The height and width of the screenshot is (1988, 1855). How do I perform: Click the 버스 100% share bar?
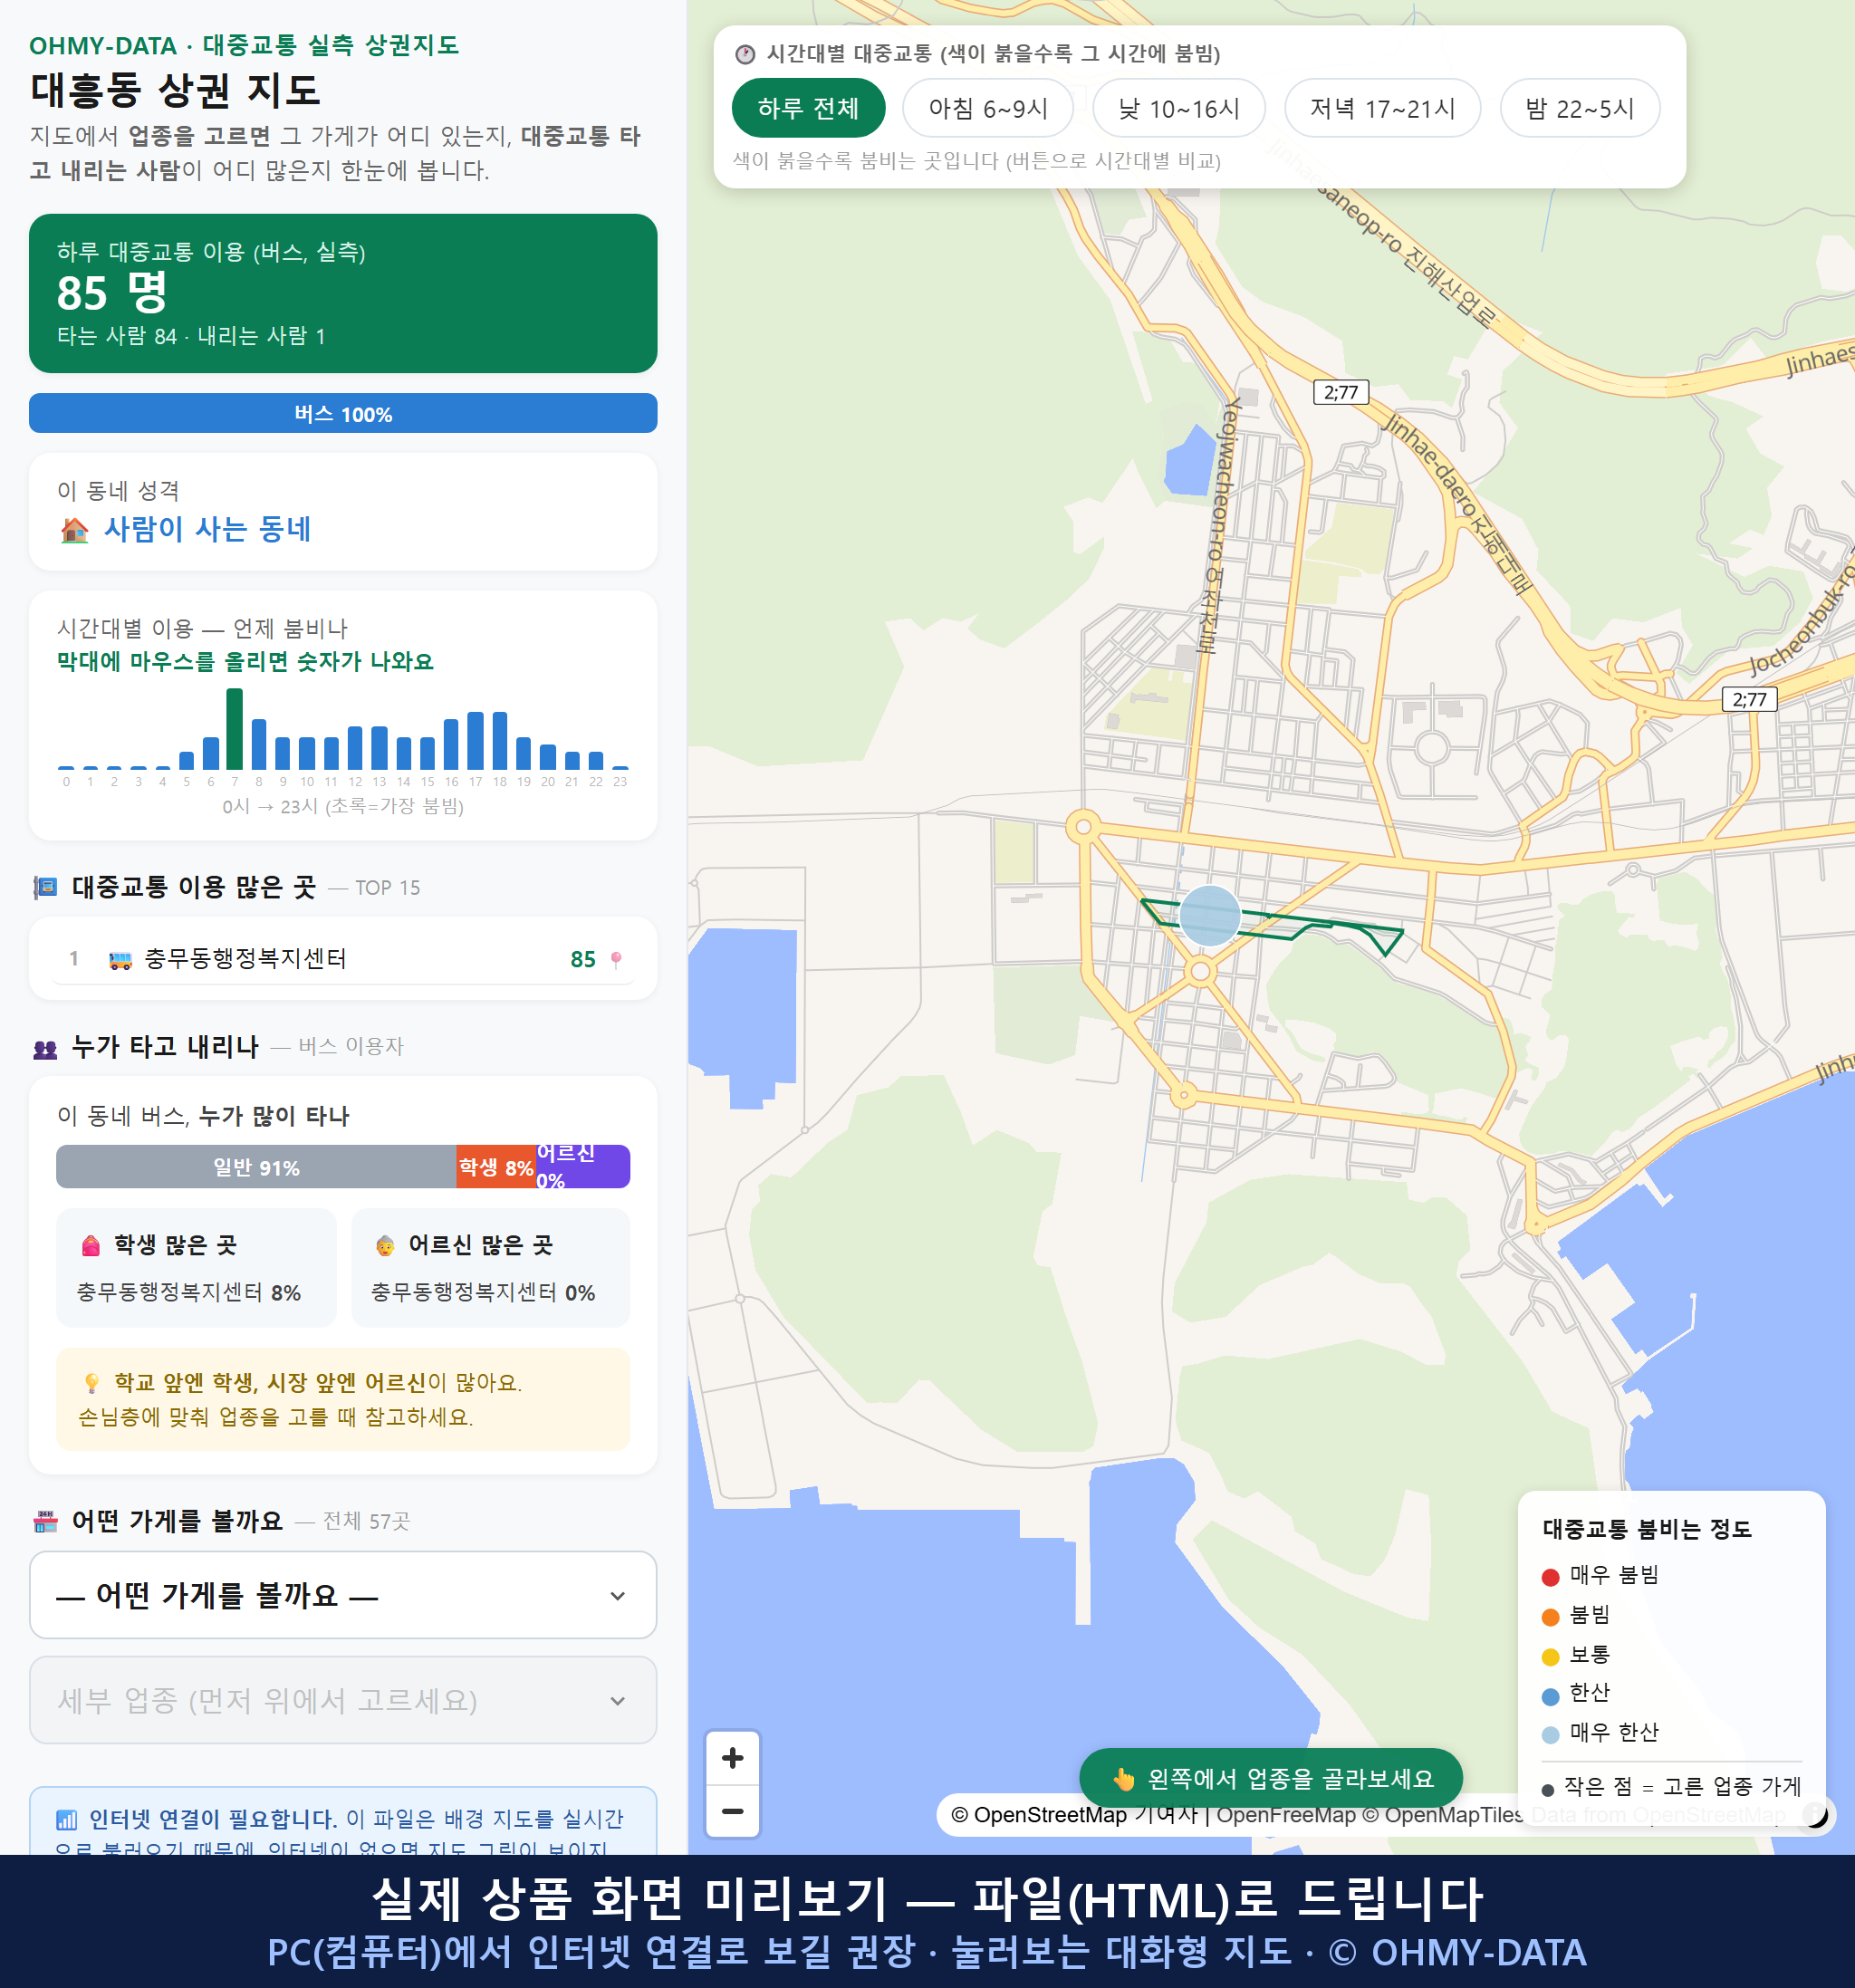343,413
